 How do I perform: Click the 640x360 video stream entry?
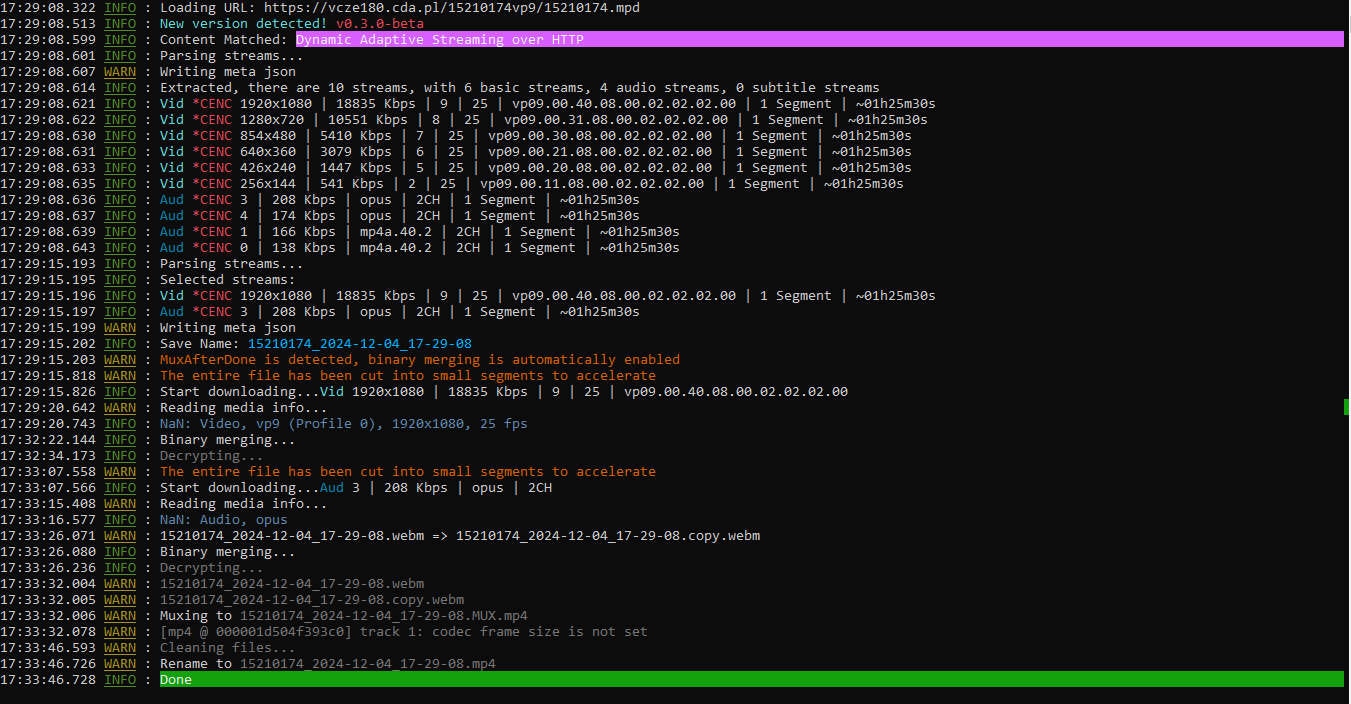[536, 152]
